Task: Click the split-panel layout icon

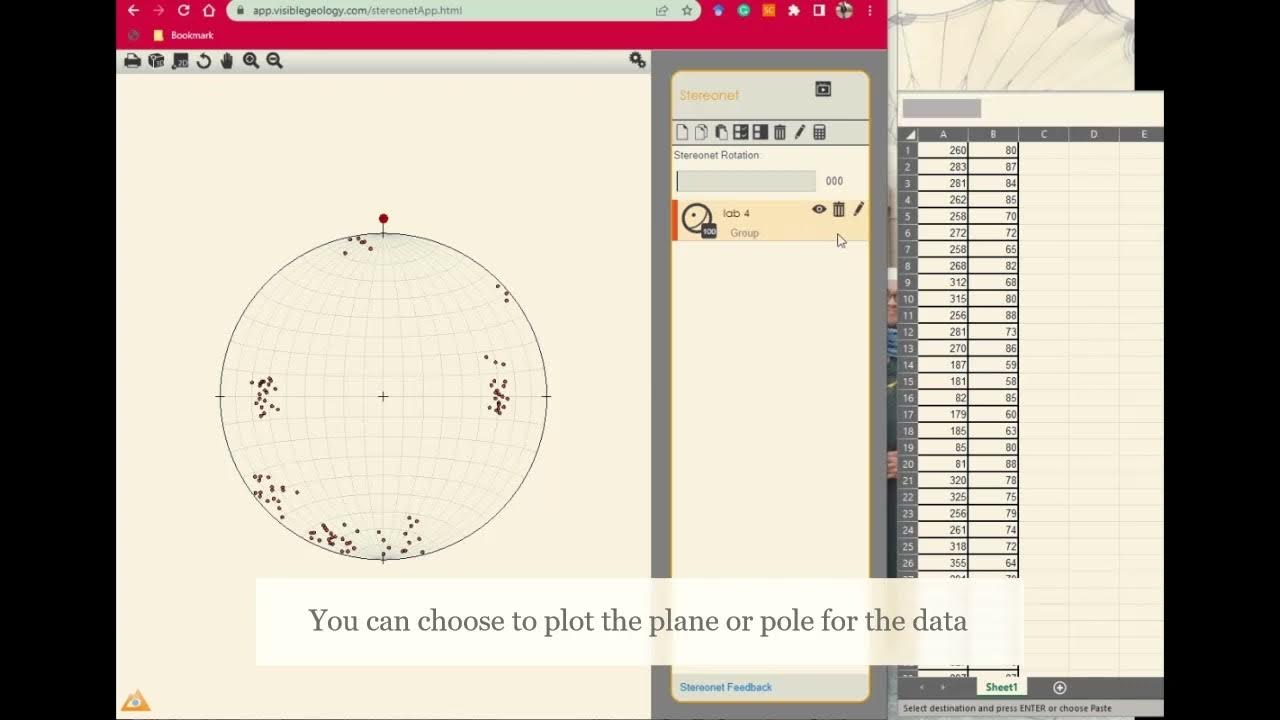Action: 760,132
